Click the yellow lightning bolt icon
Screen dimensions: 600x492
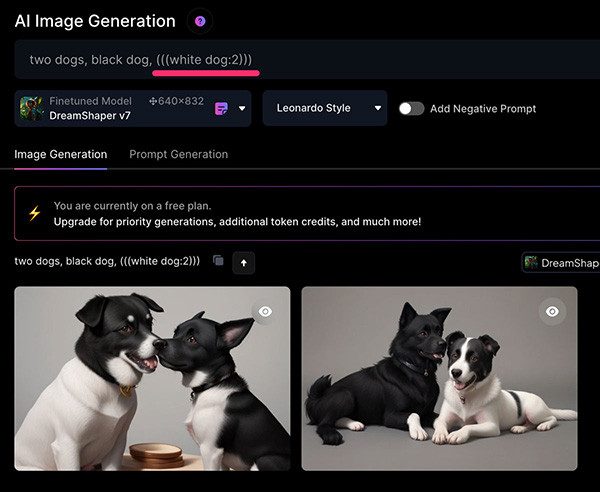click(x=34, y=213)
